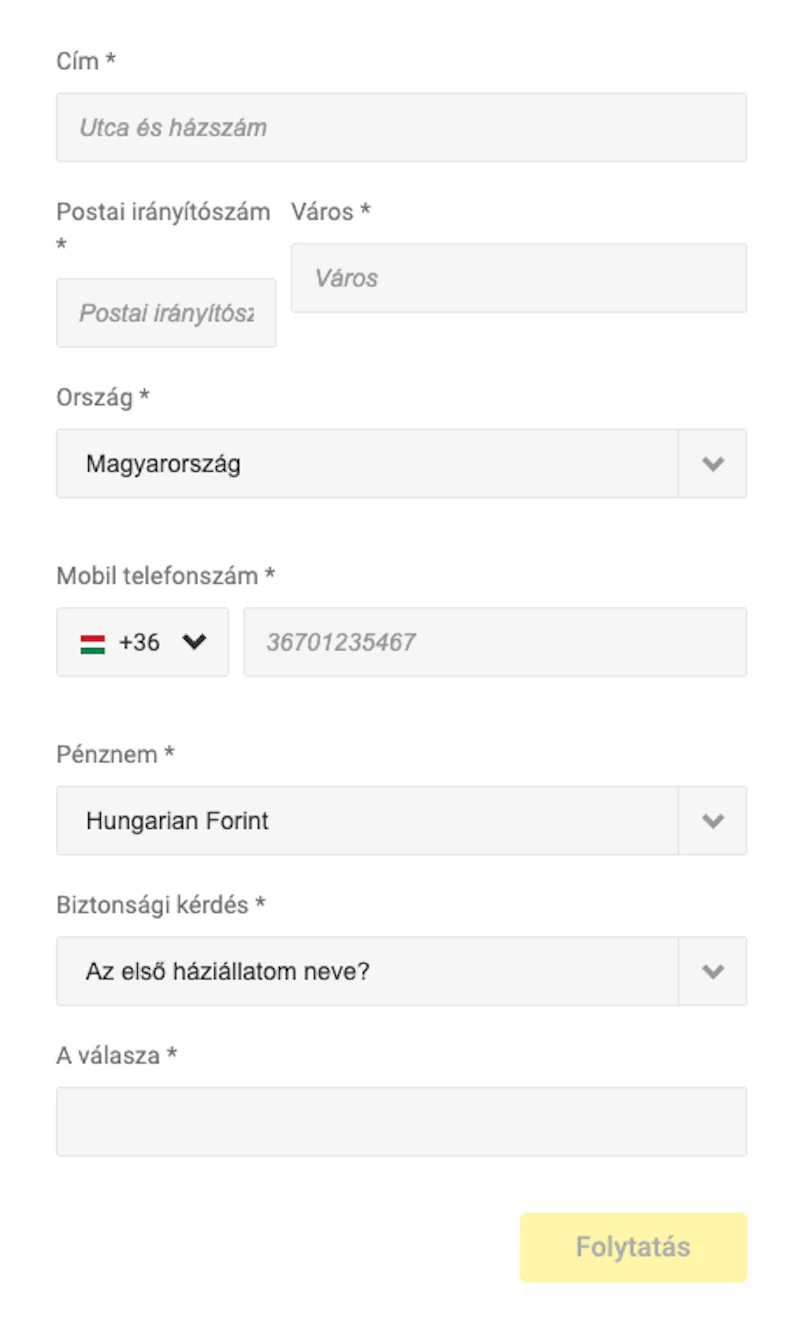Click the chevron next to +36
The image size is (800, 1337).
coord(194,642)
